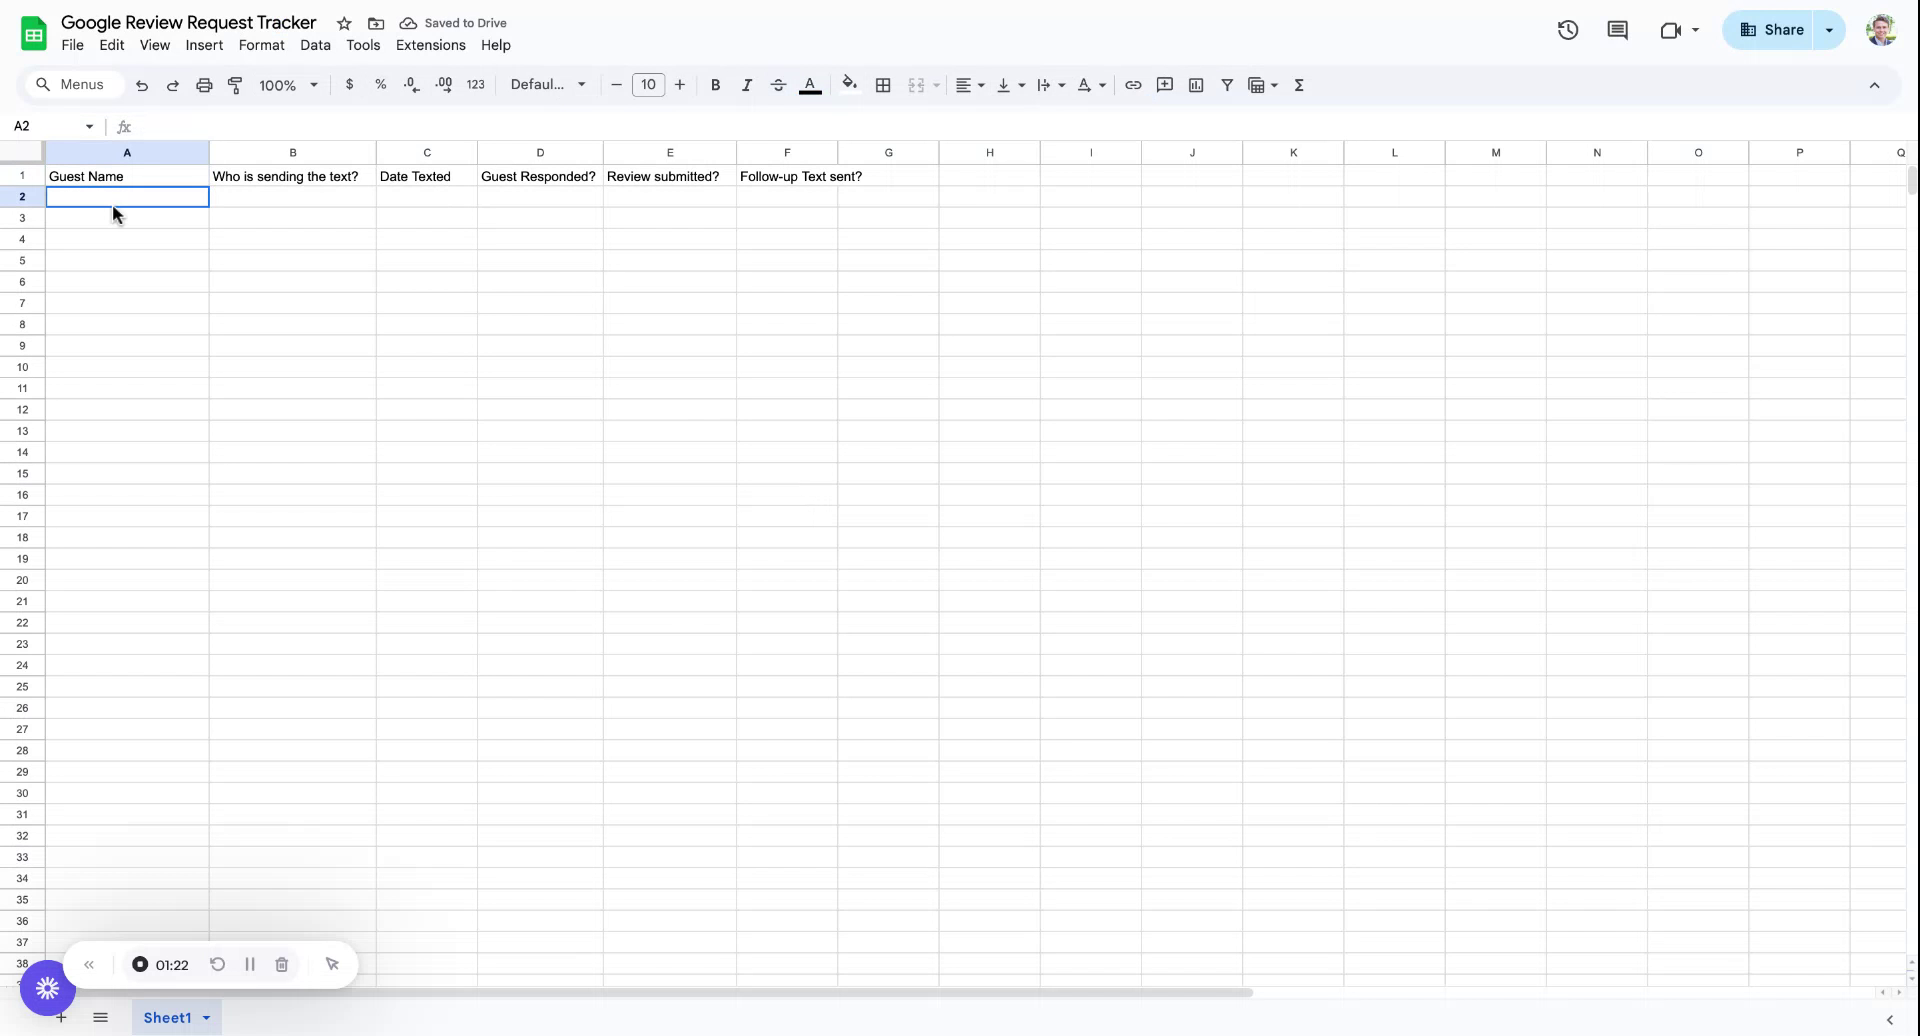Toggle bold formatting

click(715, 85)
